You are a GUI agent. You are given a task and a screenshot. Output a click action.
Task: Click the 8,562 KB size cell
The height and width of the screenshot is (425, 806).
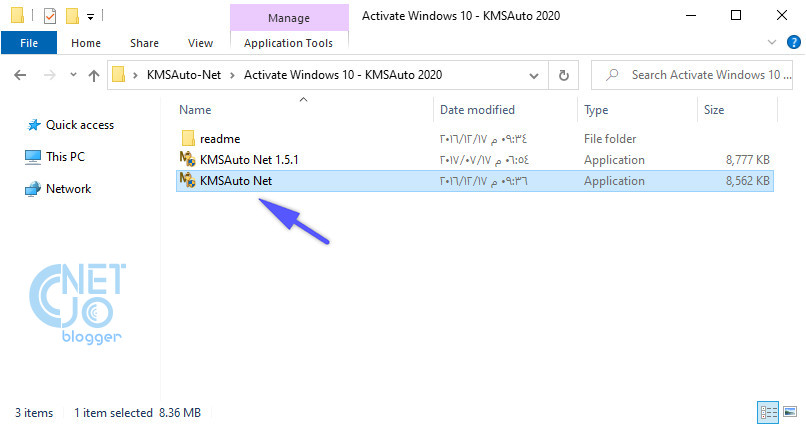point(747,181)
